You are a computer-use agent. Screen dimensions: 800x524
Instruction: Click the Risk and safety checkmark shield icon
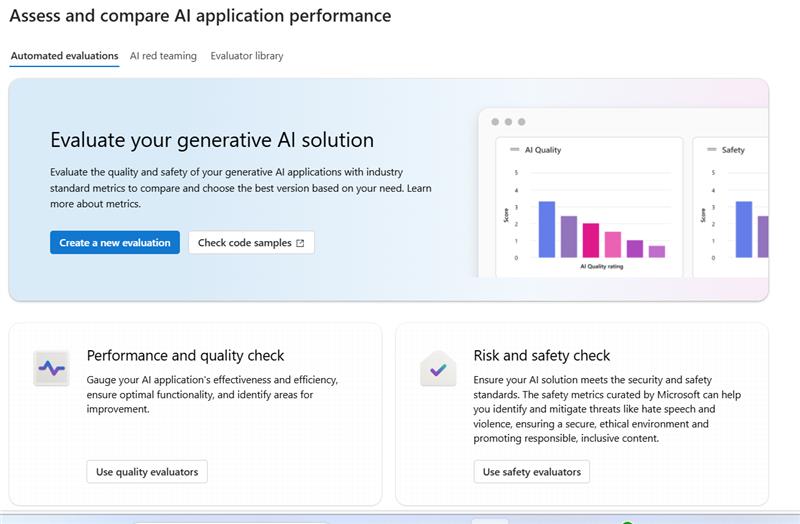pos(438,369)
